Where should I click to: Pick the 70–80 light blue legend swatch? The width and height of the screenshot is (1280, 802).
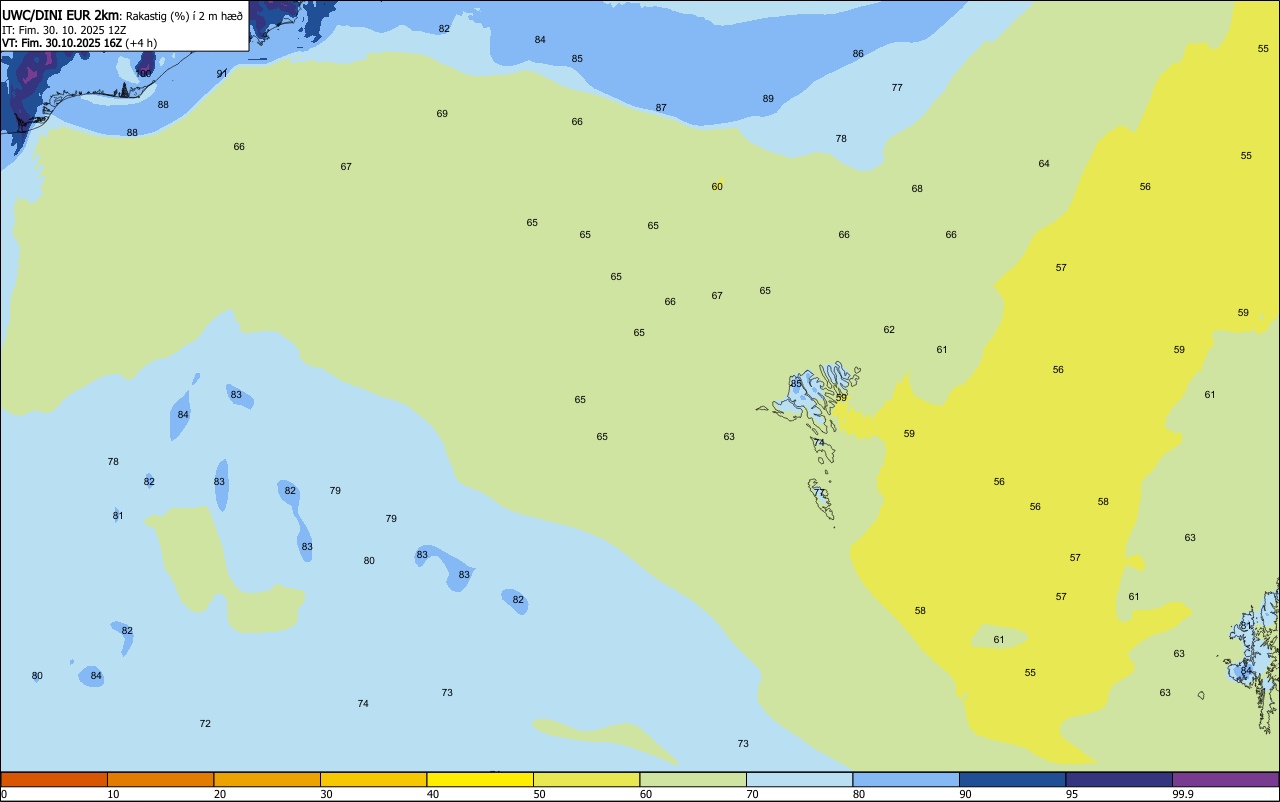pos(799,779)
